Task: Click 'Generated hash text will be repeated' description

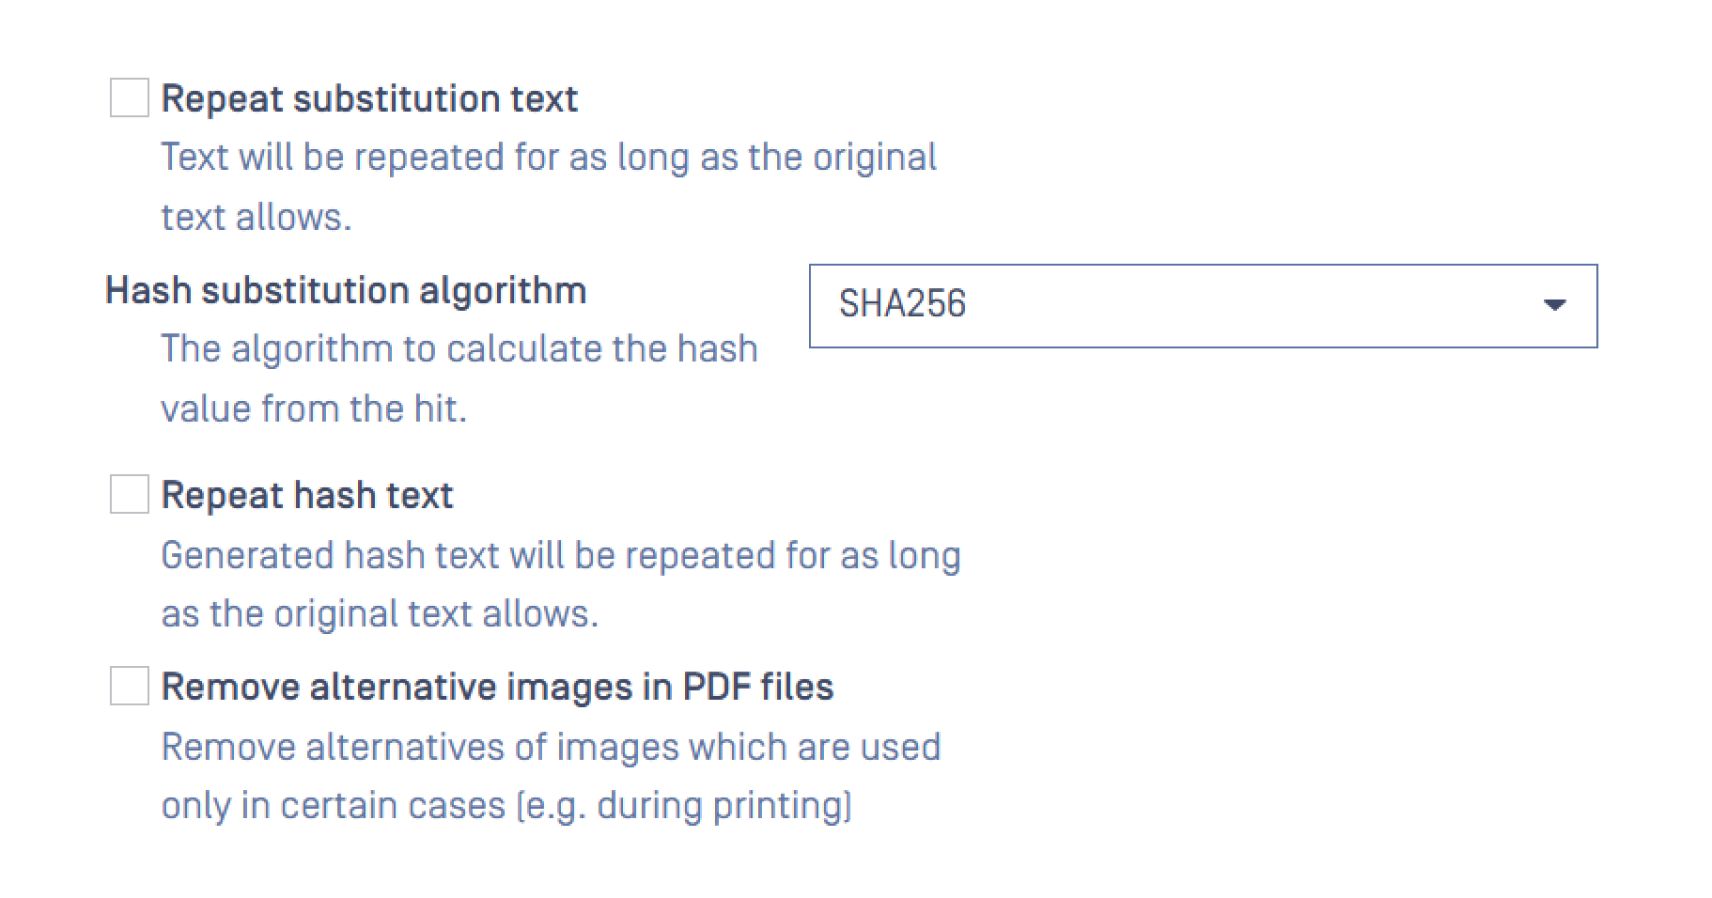Action: (x=560, y=555)
